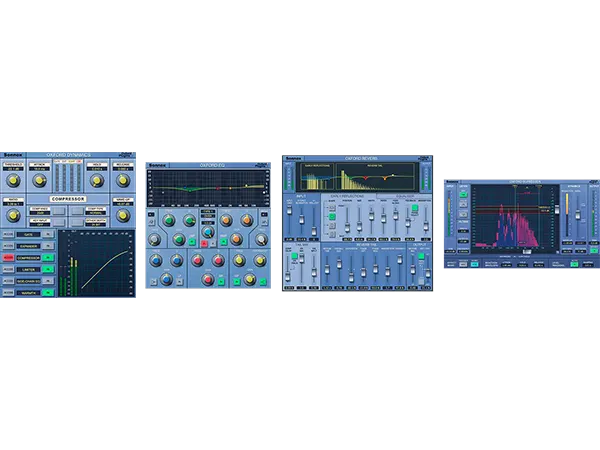Turn the Hold knob in Oxford Dynamics
The width and height of the screenshot is (600, 450).
97,180
